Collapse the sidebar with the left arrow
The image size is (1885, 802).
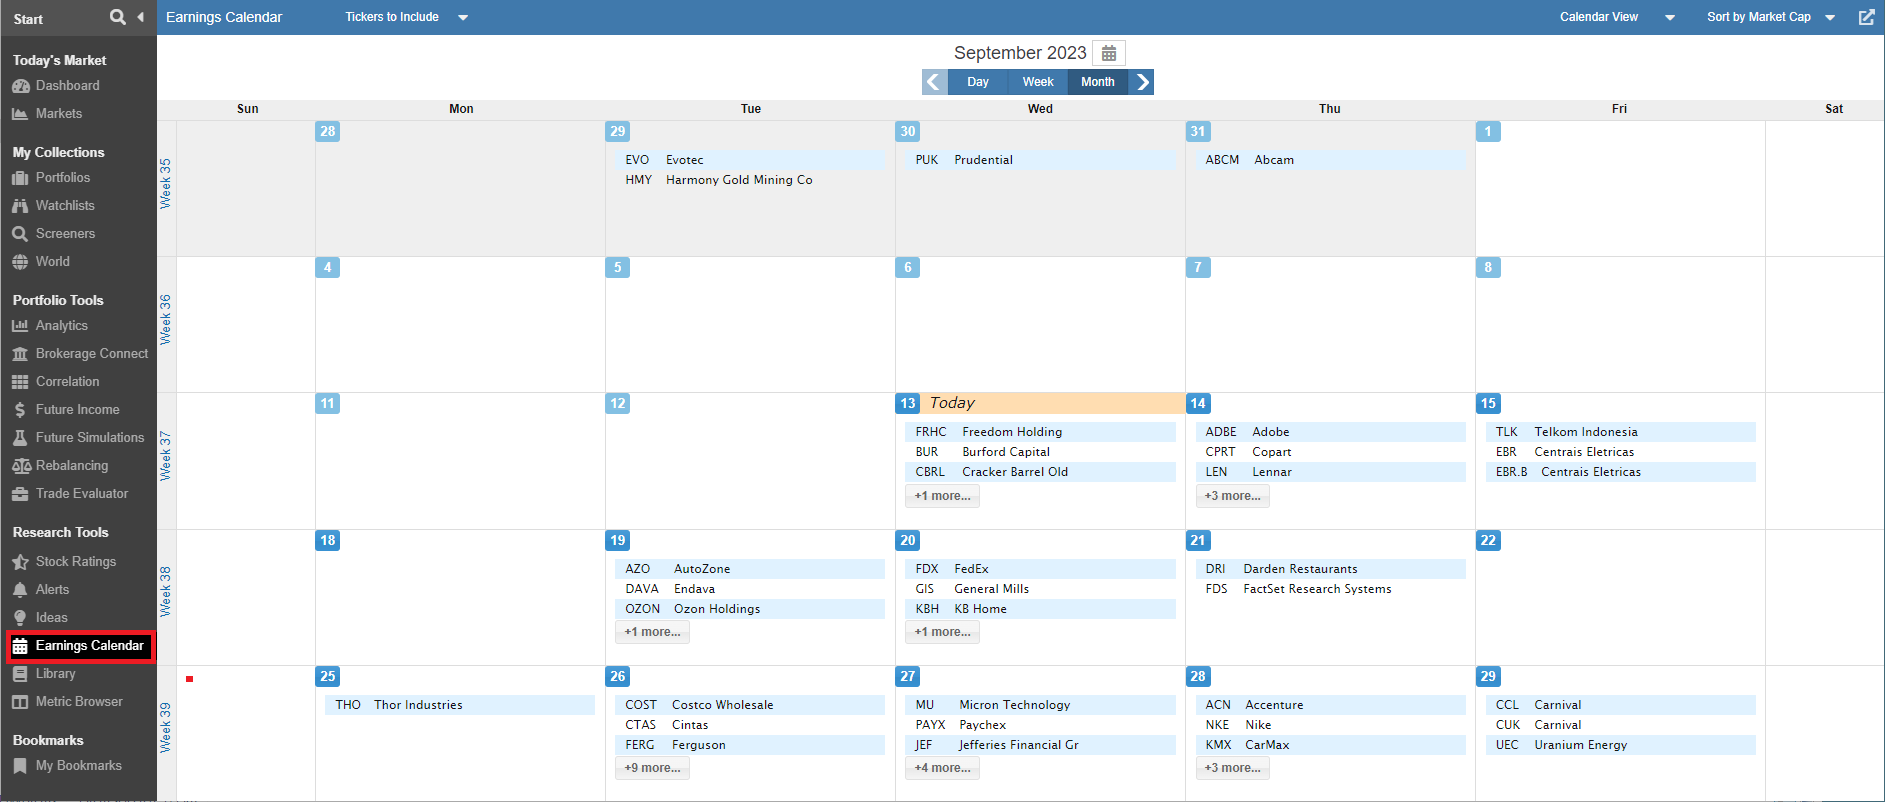pos(140,17)
